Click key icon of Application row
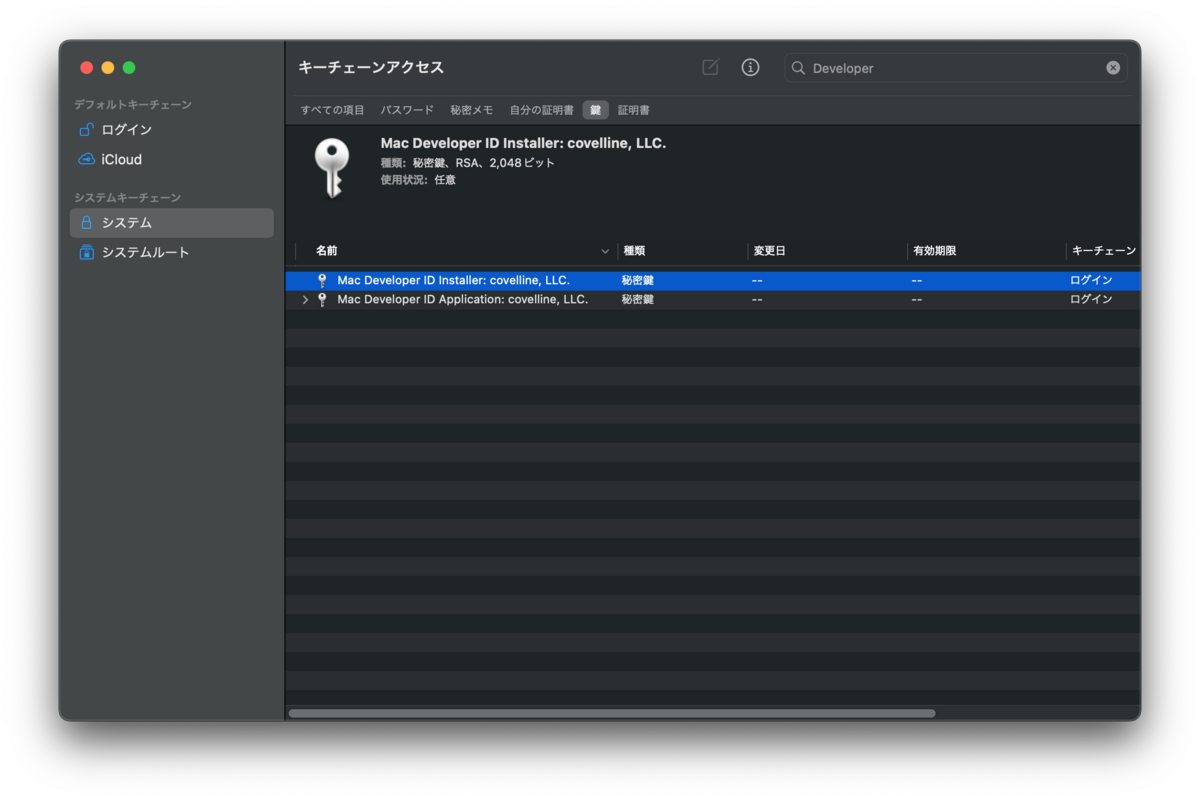 [x=322, y=300]
